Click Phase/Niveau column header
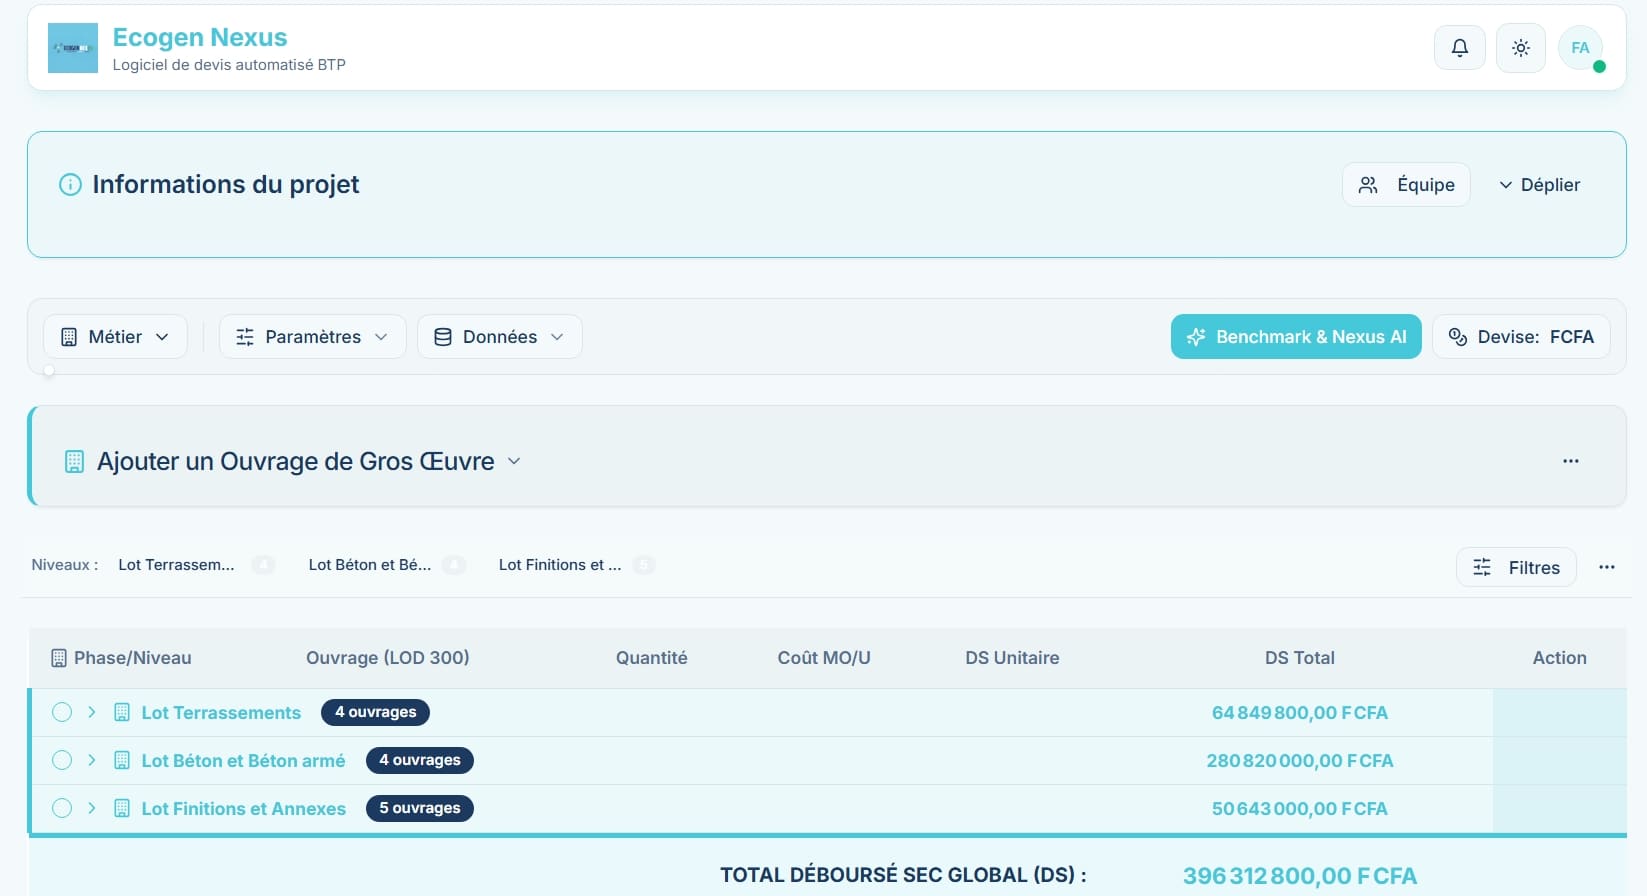 coord(132,658)
